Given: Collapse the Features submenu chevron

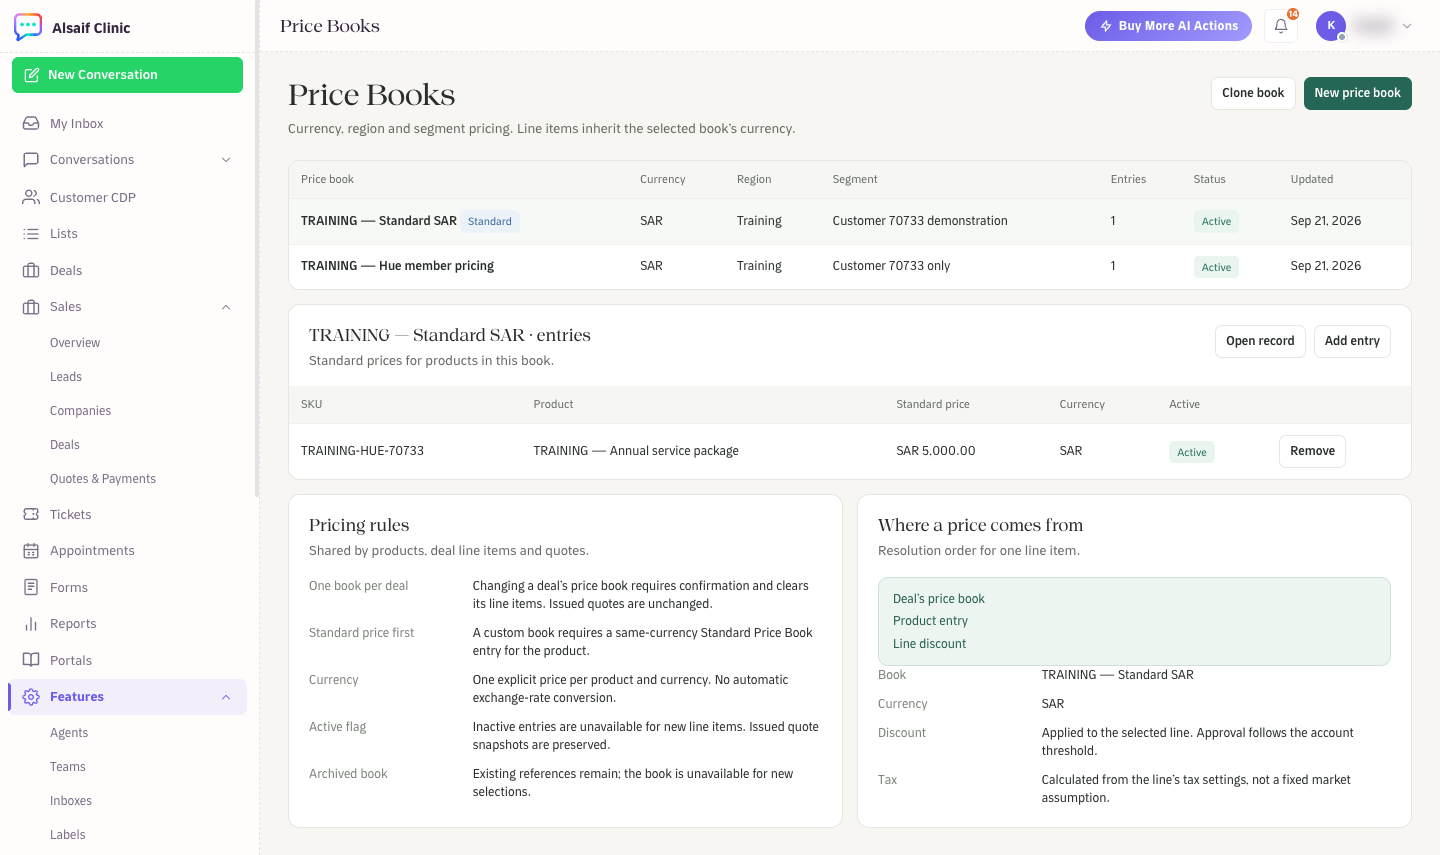Looking at the screenshot, I should [226, 697].
